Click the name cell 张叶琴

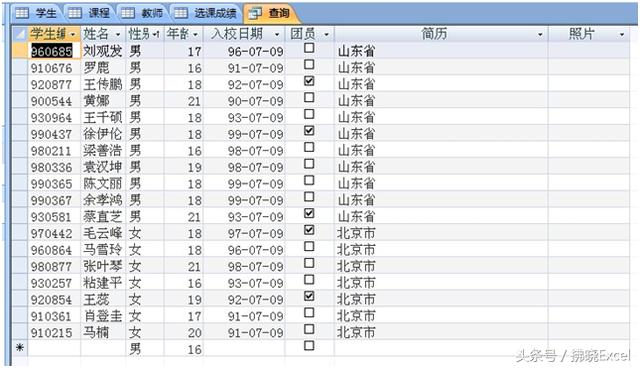pos(103,266)
